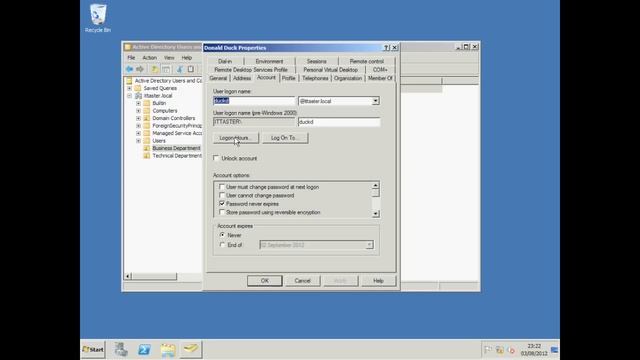This screenshot has width=640, height=360.
Task: Click the Logon Hours button
Action: coord(236,138)
